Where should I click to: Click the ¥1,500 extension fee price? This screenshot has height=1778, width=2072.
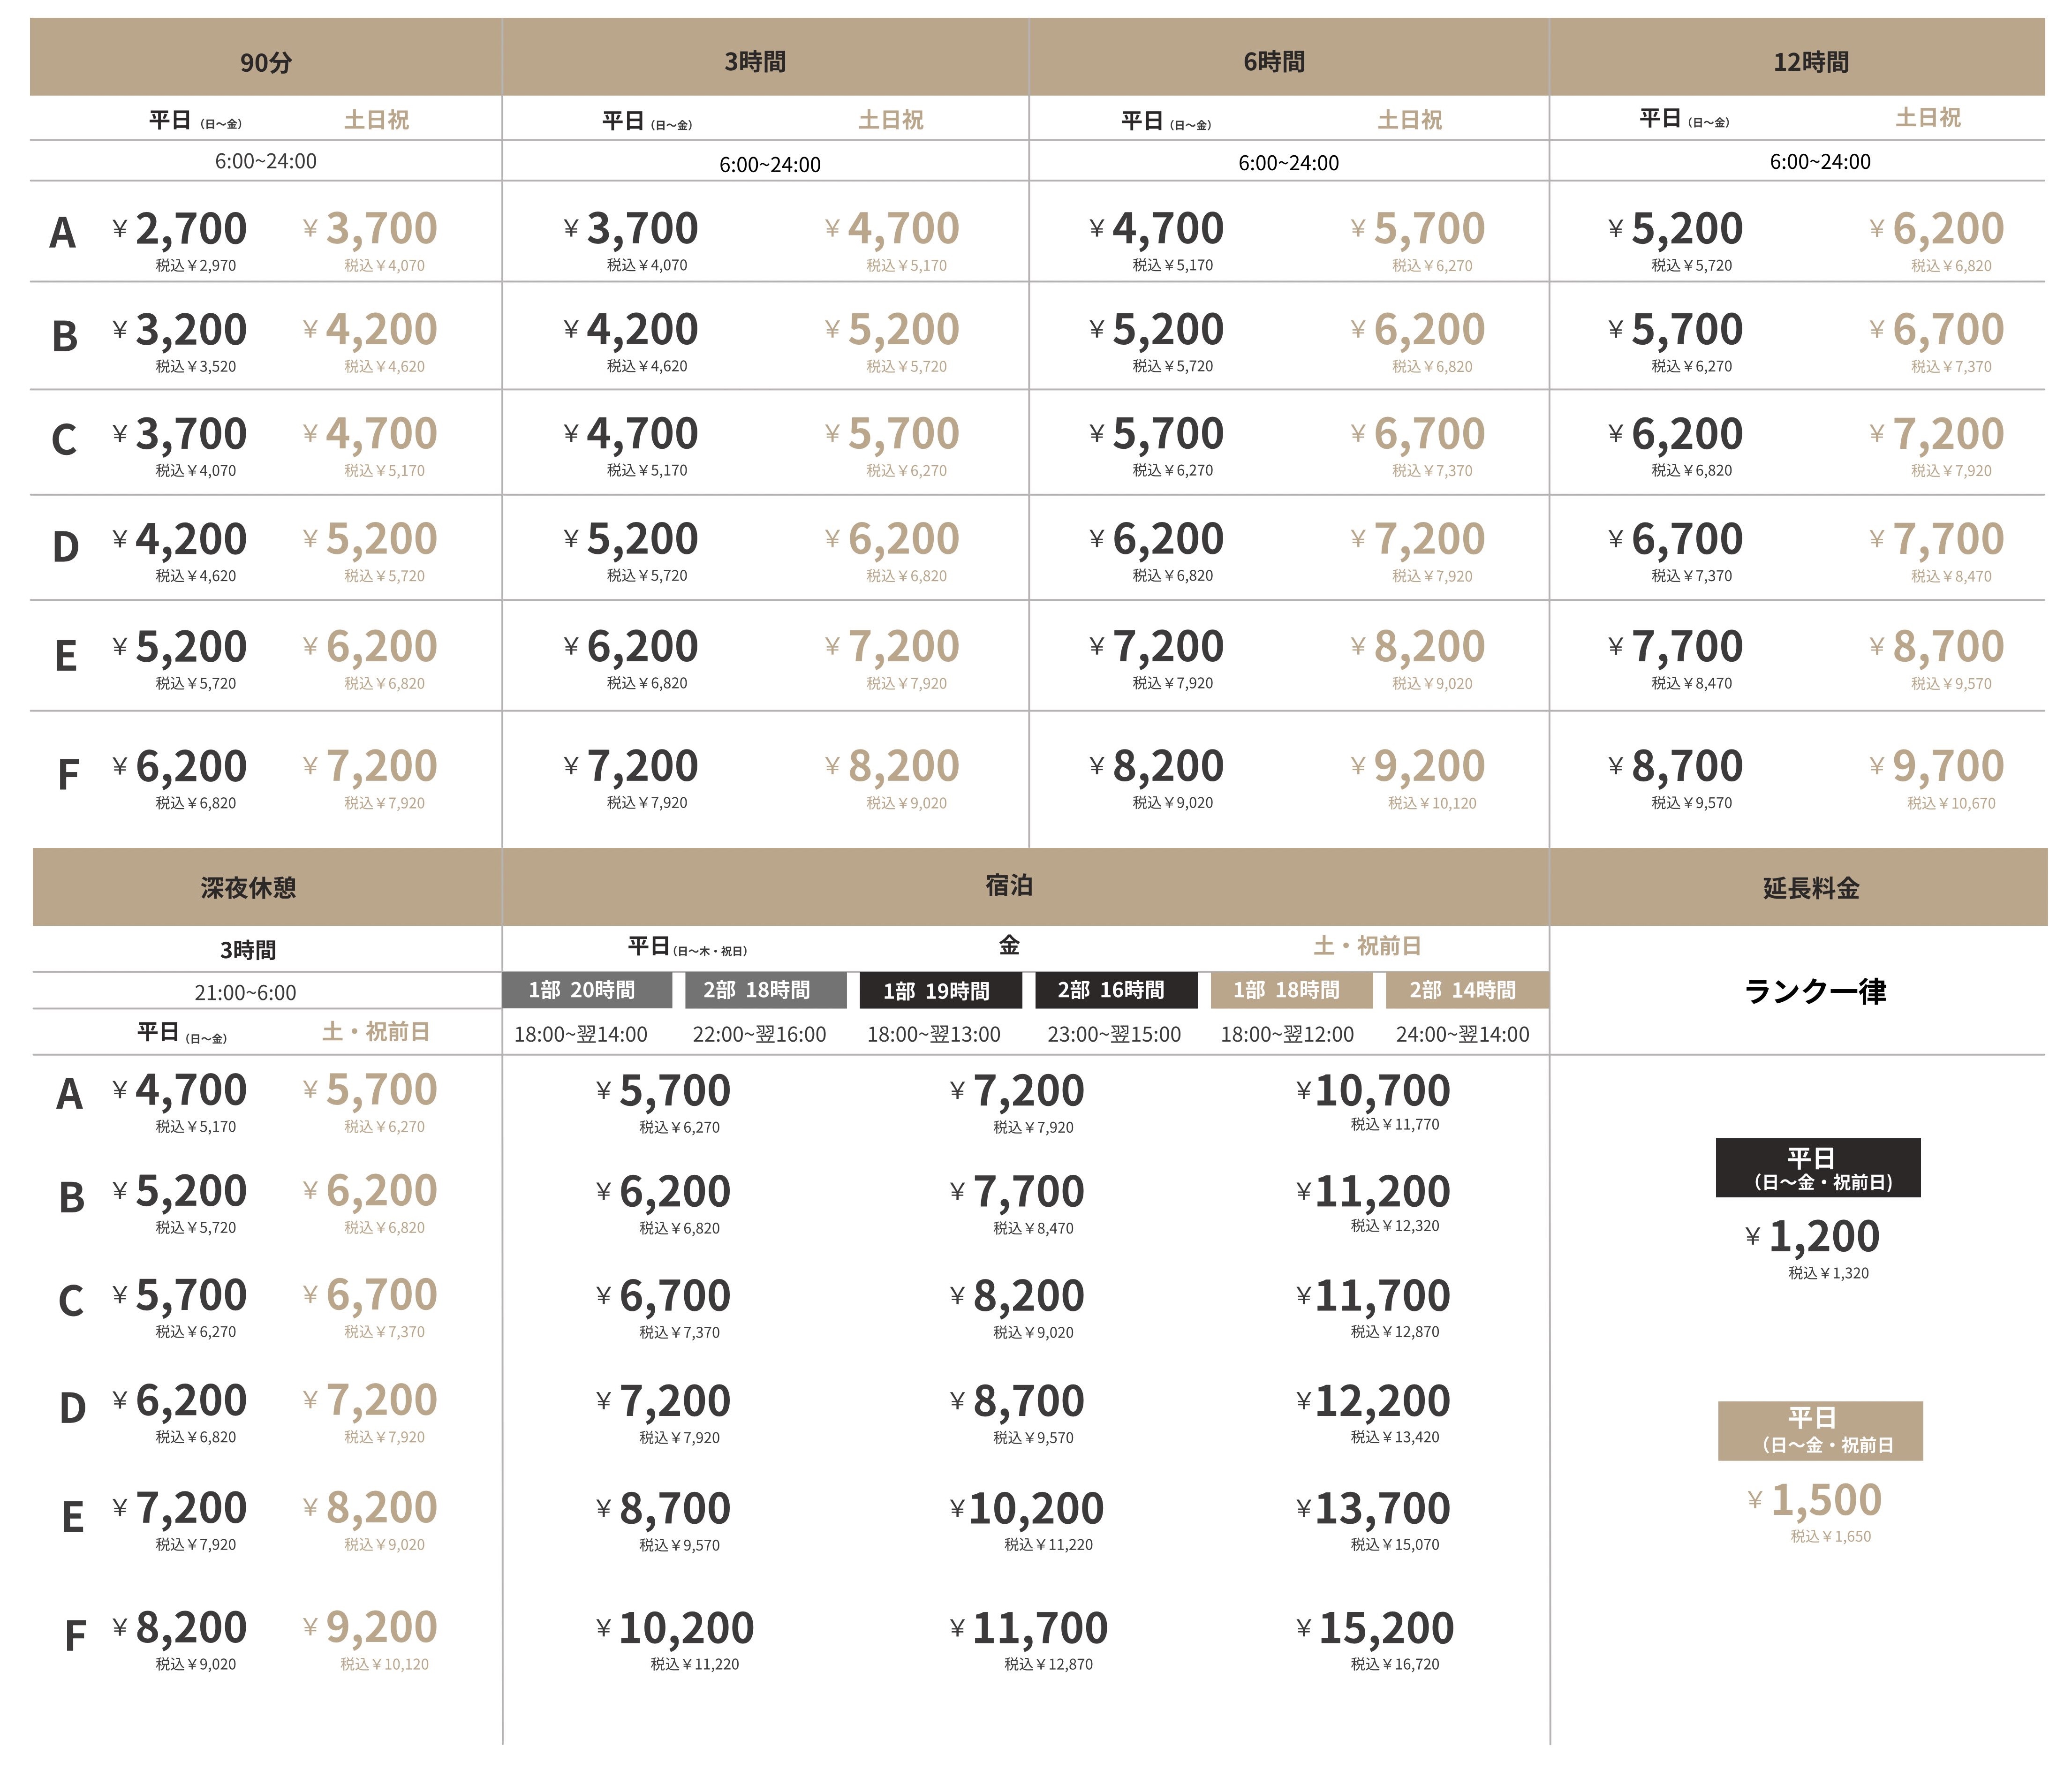click(x=1825, y=1500)
